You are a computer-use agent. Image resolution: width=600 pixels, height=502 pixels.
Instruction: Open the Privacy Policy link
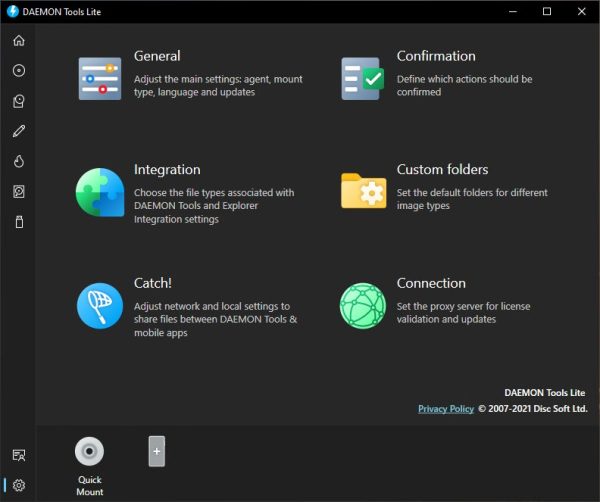(446, 409)
